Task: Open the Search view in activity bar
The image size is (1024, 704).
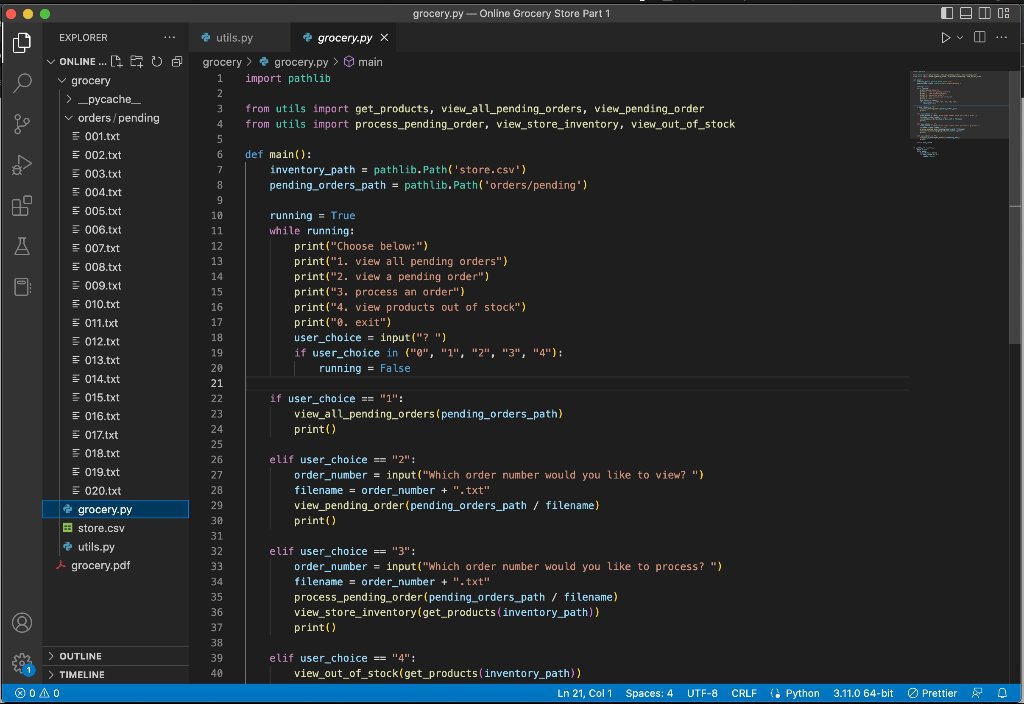Action: click(x=21, y=83)
